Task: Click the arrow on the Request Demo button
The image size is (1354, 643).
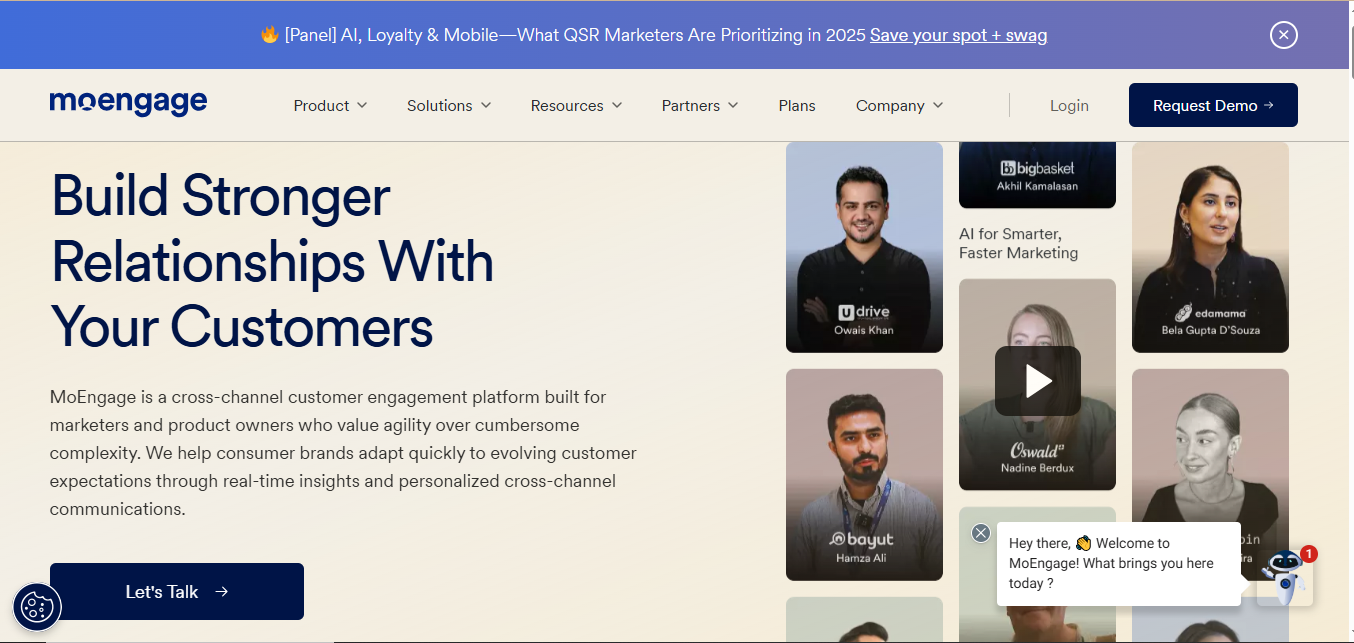Action: [1269, 105]
